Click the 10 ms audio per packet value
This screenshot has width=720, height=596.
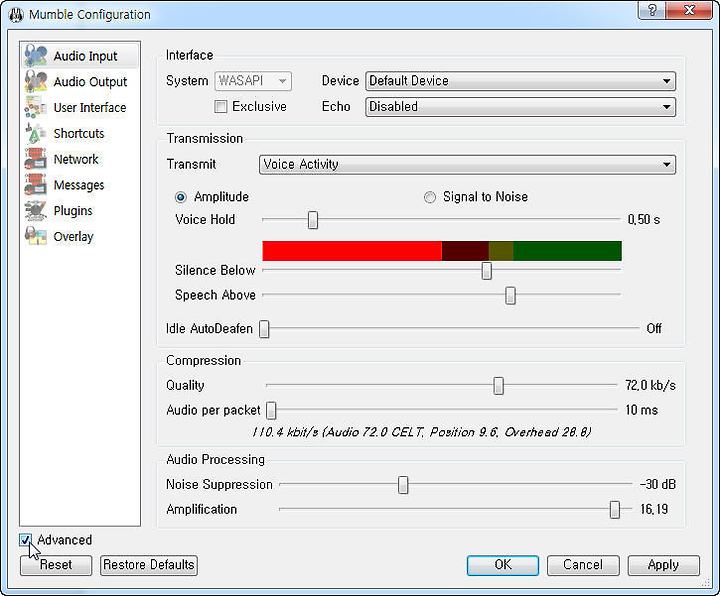tap(641, 410)
